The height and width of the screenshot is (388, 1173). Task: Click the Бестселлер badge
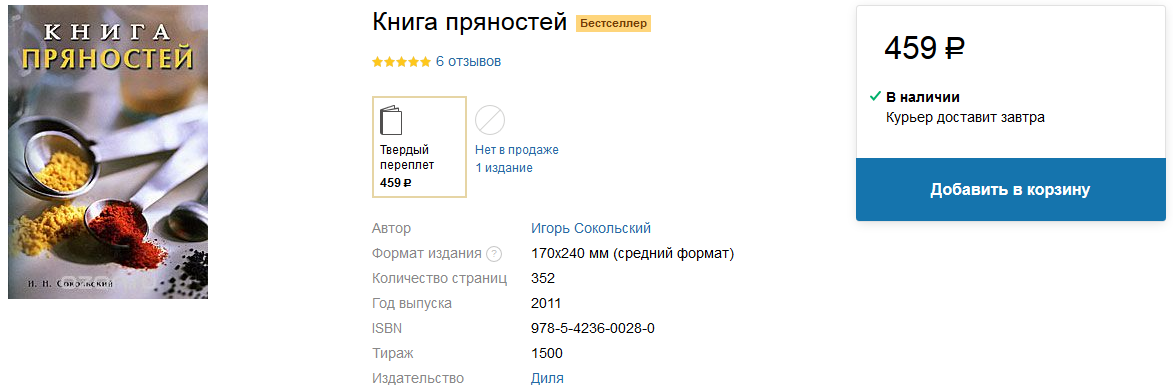pos(613,24)
